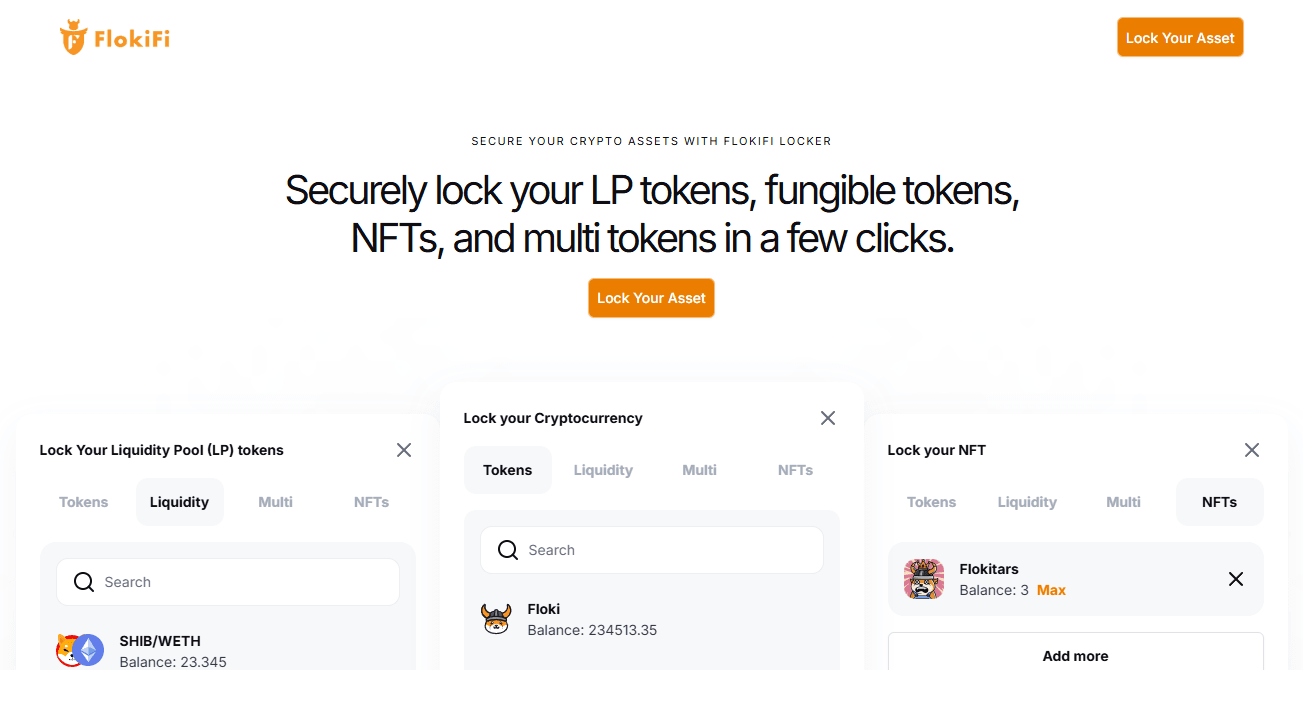Screen dimensions: 1303x725
Task: Open the Multi tab in the LP tokens card
Action: [275, 501]
